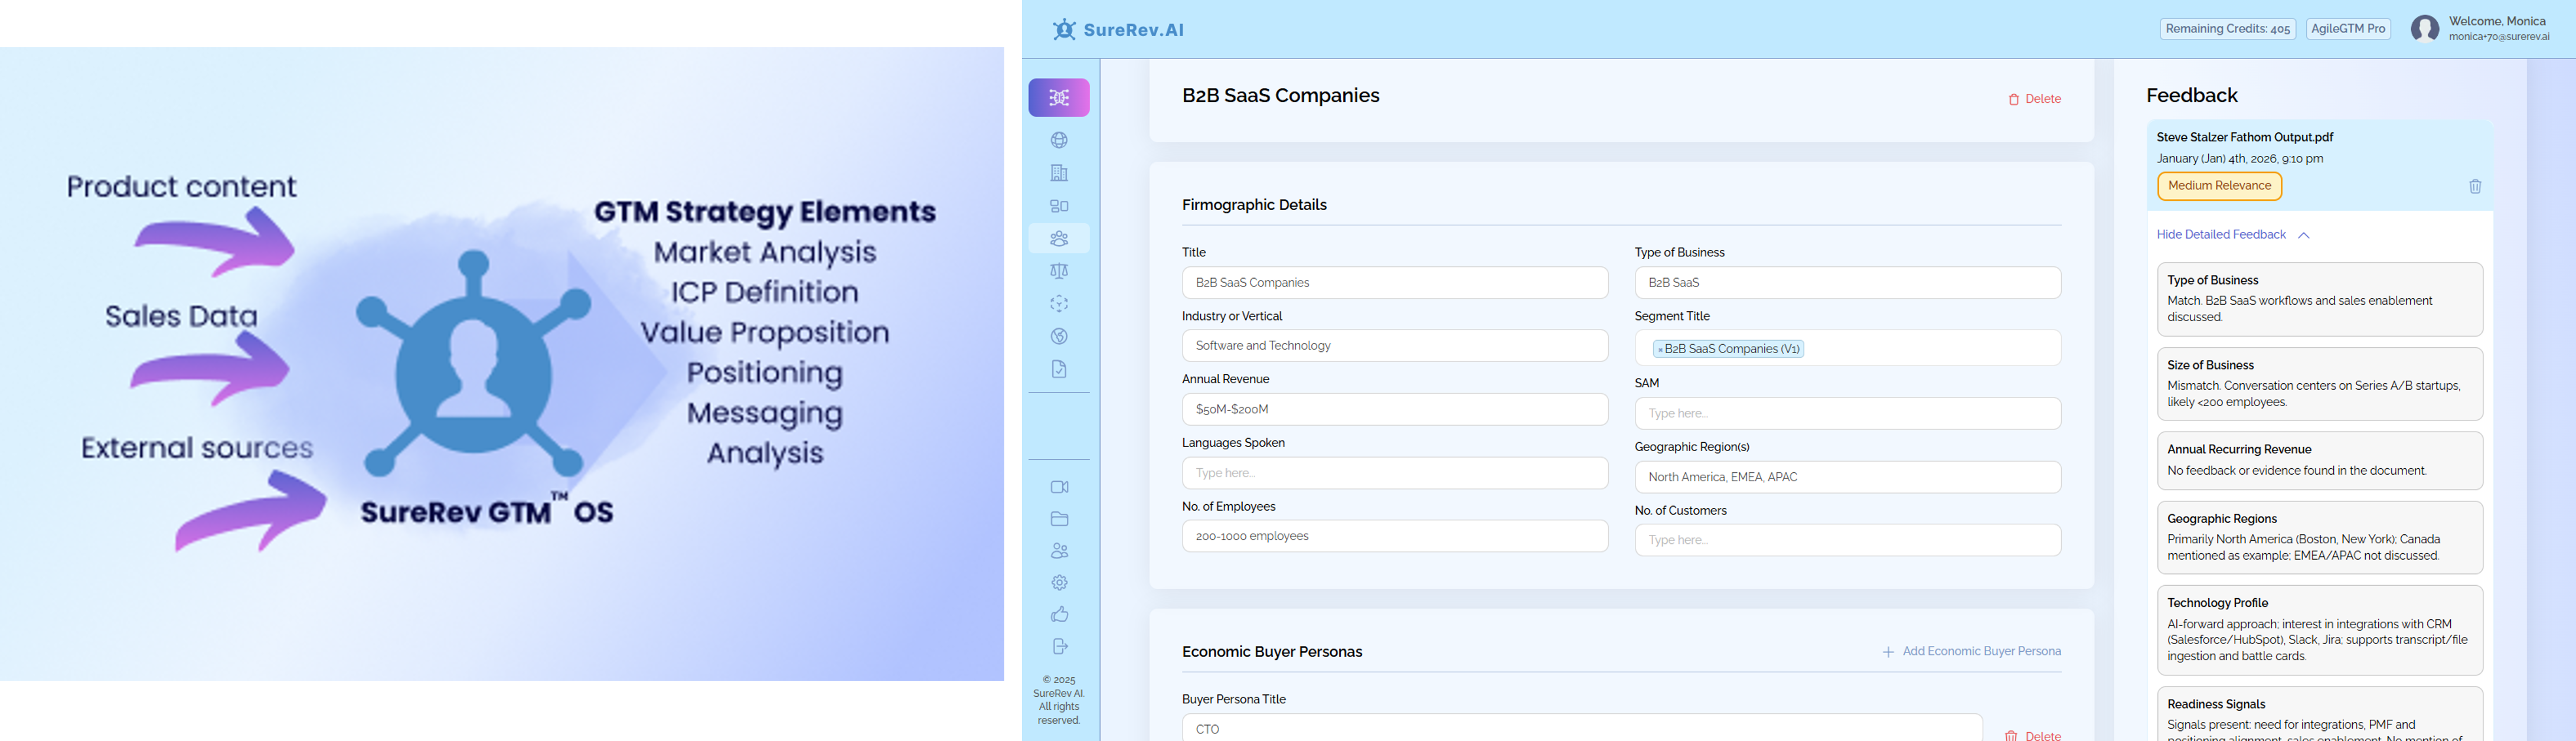
Task: Select the highlighted personas people icon
Action: (1059, 238)
